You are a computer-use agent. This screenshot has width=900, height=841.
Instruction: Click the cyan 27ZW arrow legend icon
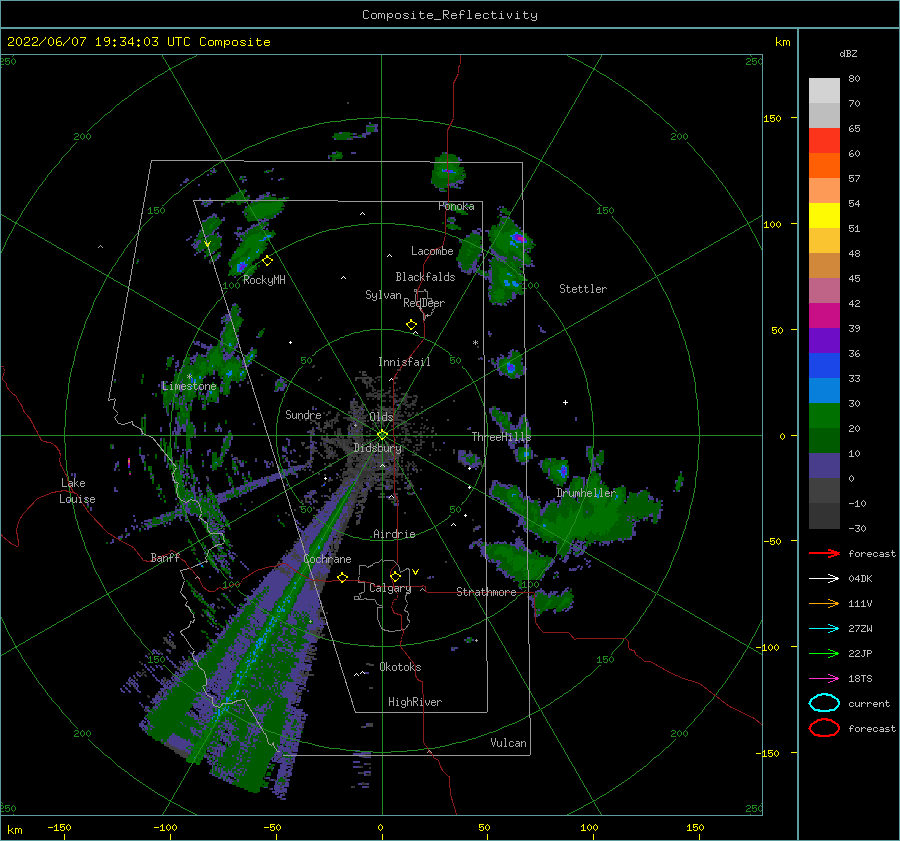click(x=824, y=629)
